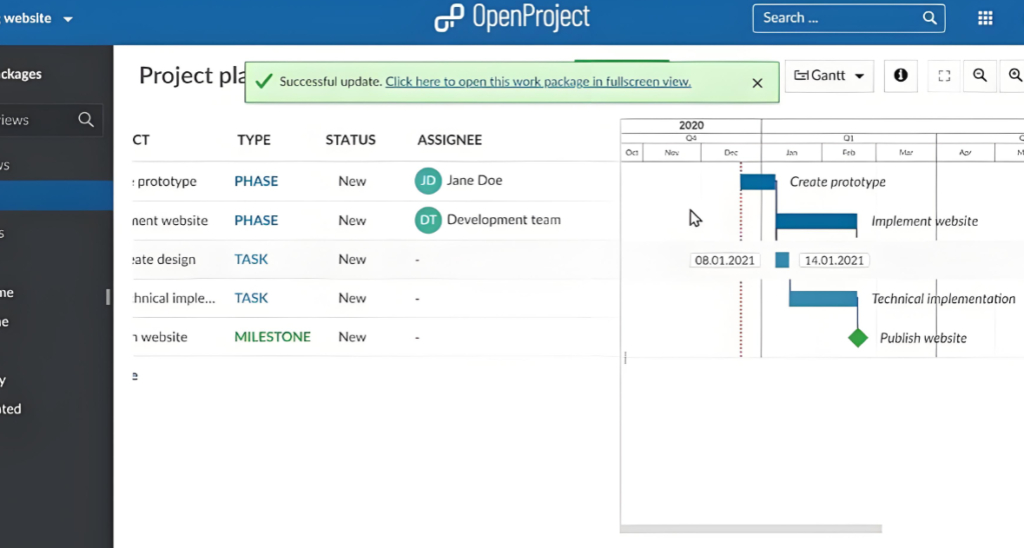The width and height of the screenshot is (1024, 548).
Task: Click the sidebar views search icon
Action: pyautogui.click(x=86, y=120)
